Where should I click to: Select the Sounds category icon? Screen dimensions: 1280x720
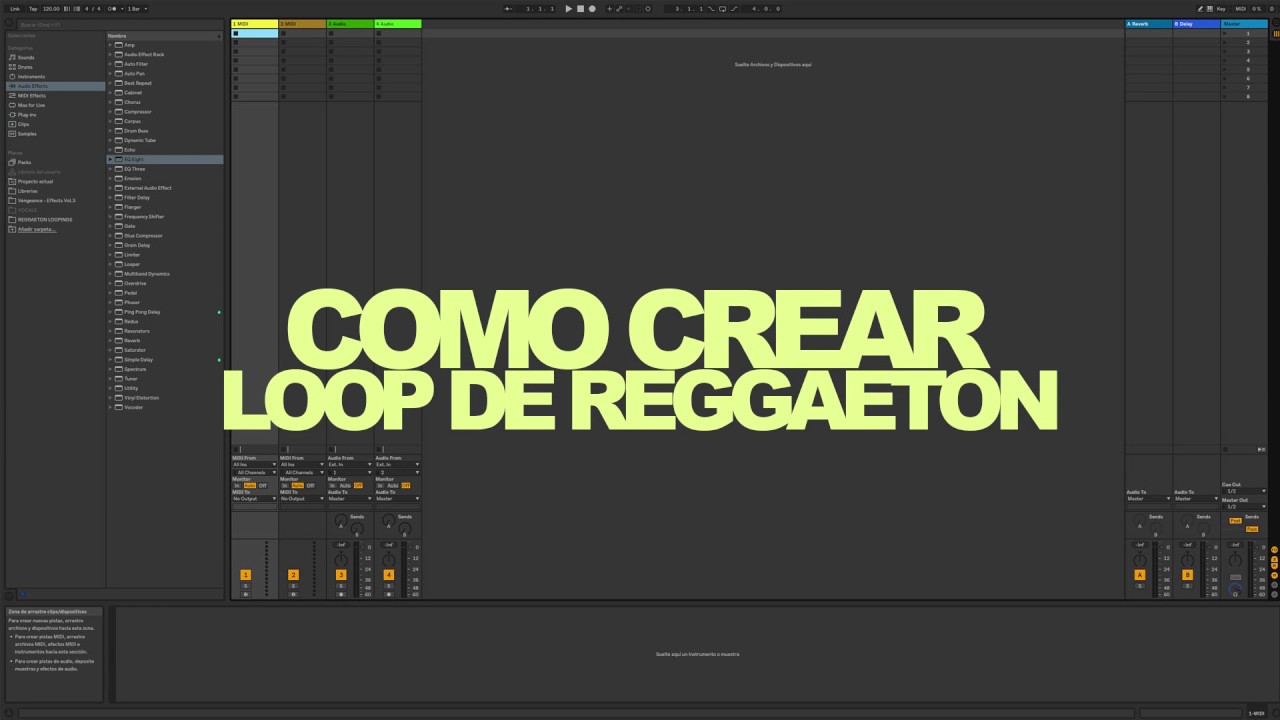(x=11, y=57)
